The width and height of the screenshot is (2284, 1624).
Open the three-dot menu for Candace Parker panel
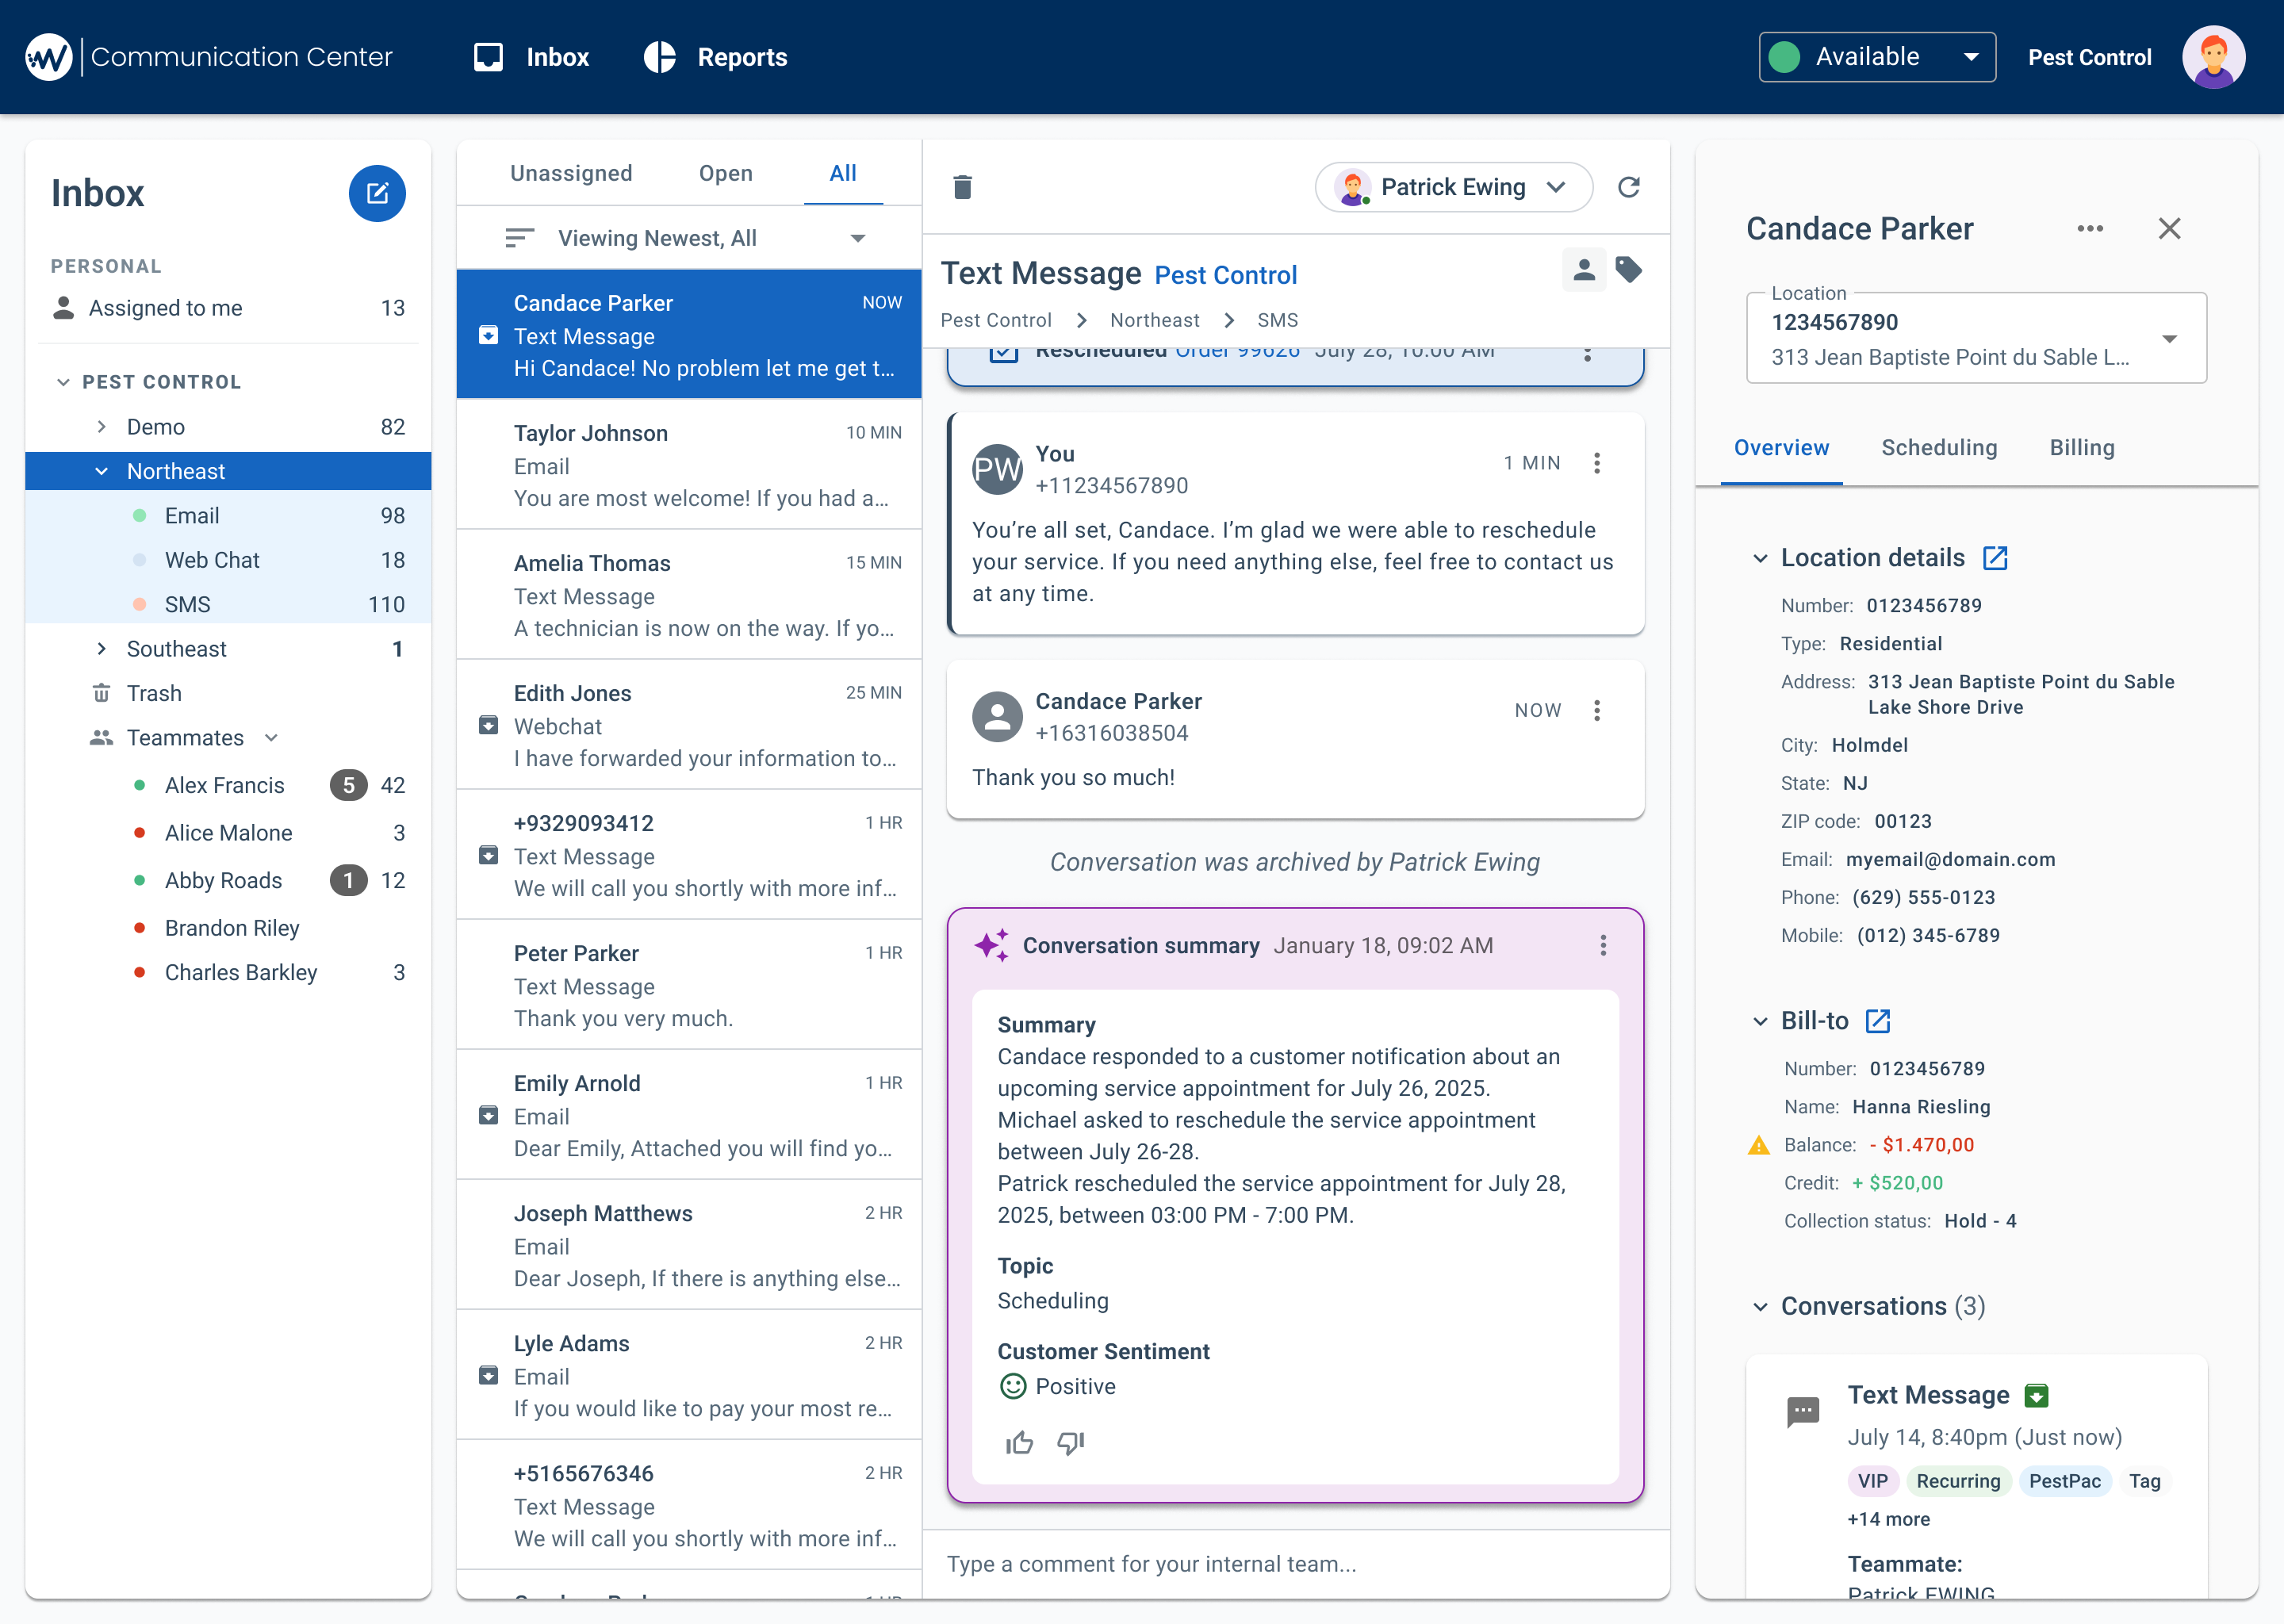click(x=2089, y=229)
